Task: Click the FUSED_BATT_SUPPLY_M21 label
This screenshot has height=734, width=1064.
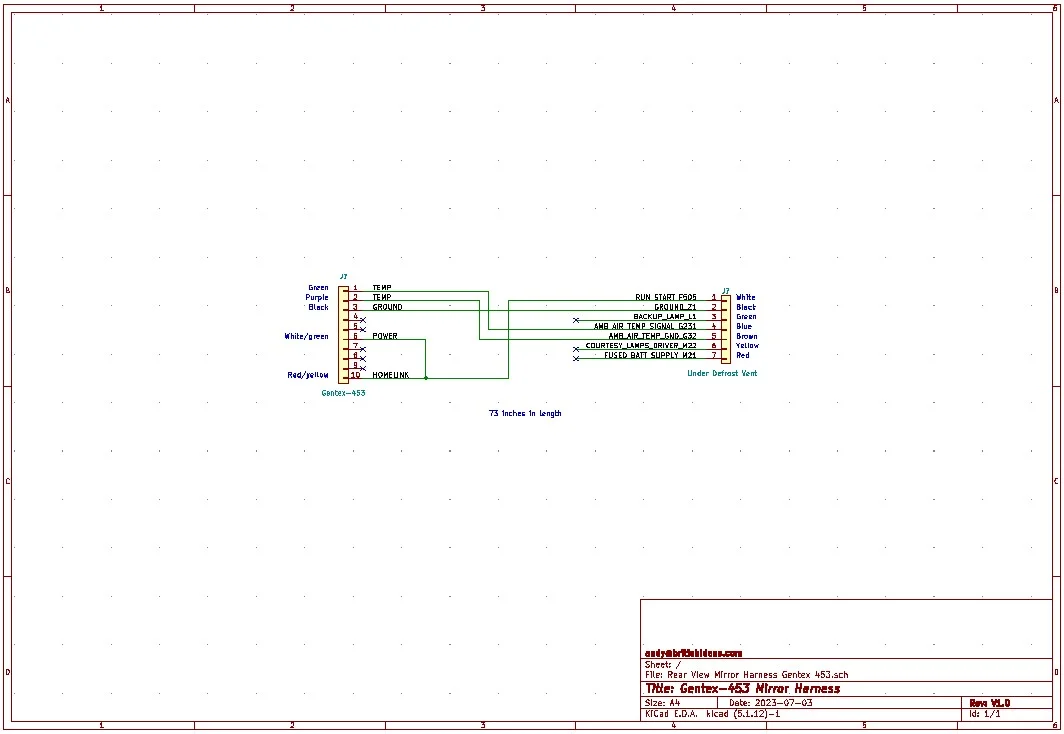Action: click(650, 355)
